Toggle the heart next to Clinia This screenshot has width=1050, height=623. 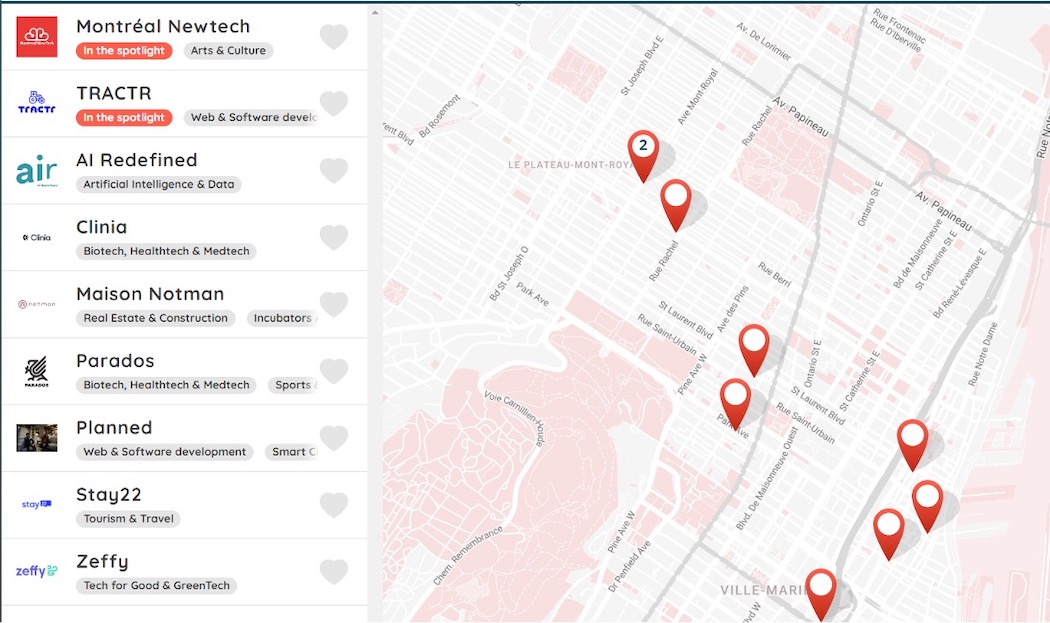[x=333, y=238]
